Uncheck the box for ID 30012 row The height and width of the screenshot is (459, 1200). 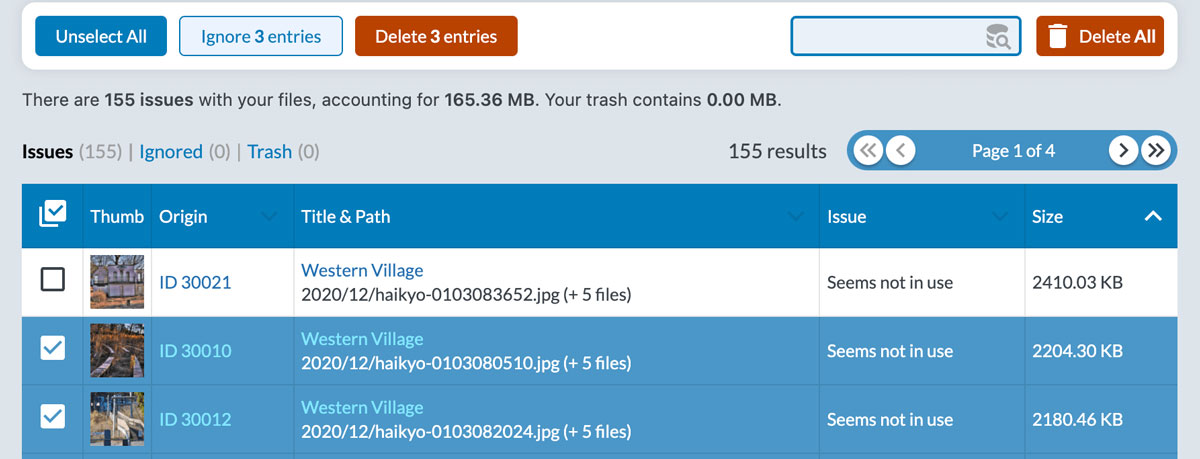point(52,417)
